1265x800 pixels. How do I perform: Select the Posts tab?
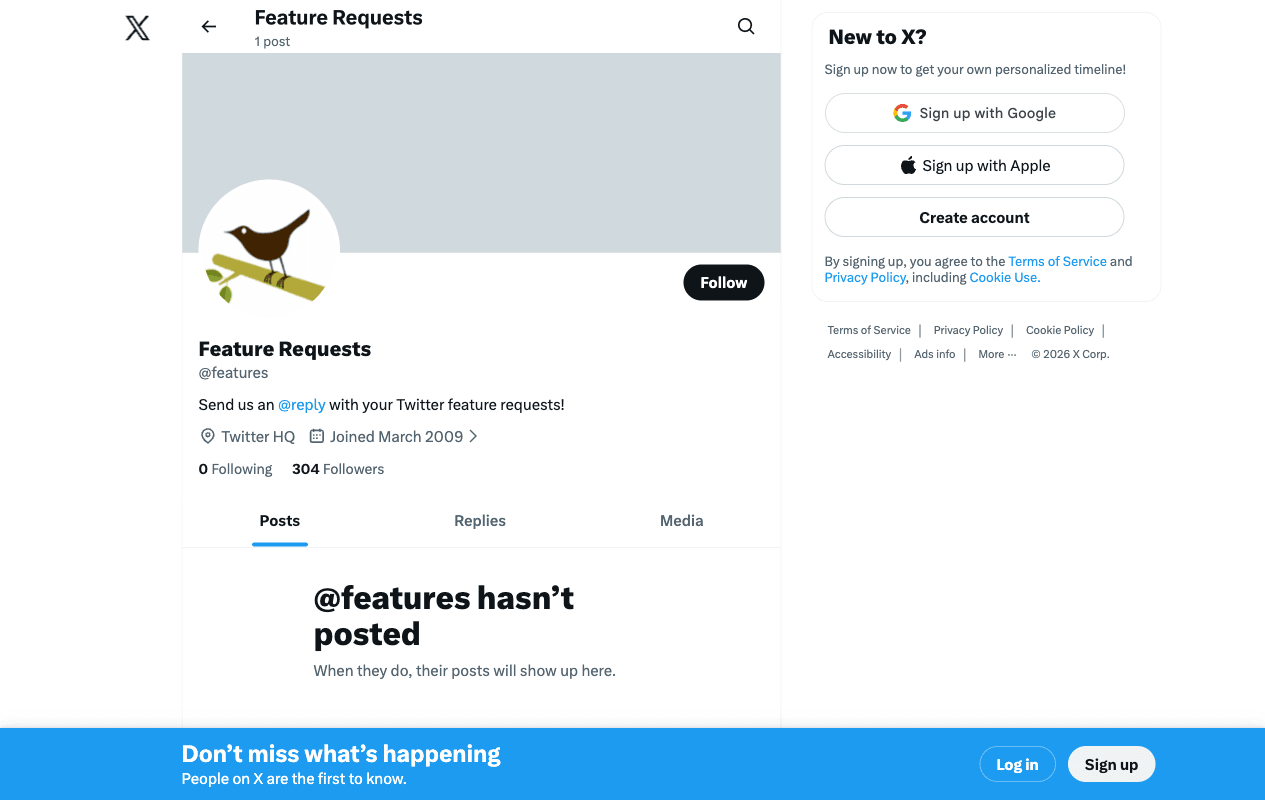tap(279, 520)
